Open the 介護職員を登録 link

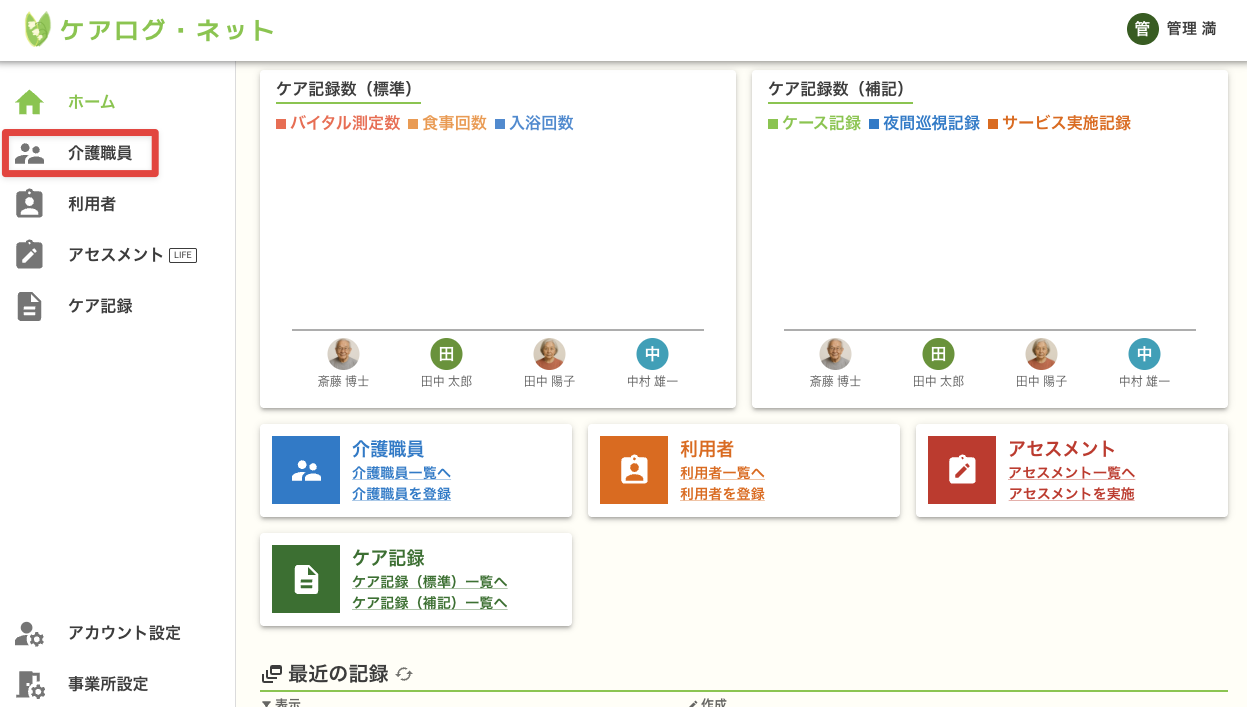pyautogui.click(x=401, y=494)
